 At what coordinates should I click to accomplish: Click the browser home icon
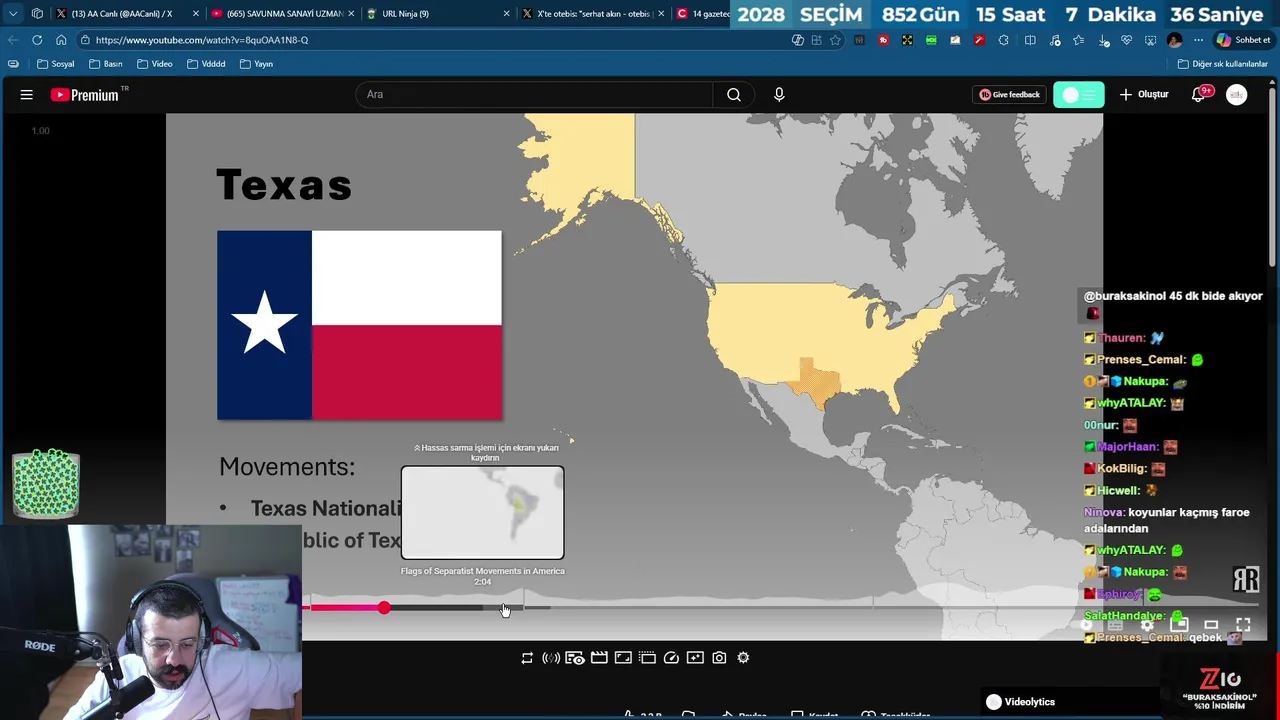(61, 40)
